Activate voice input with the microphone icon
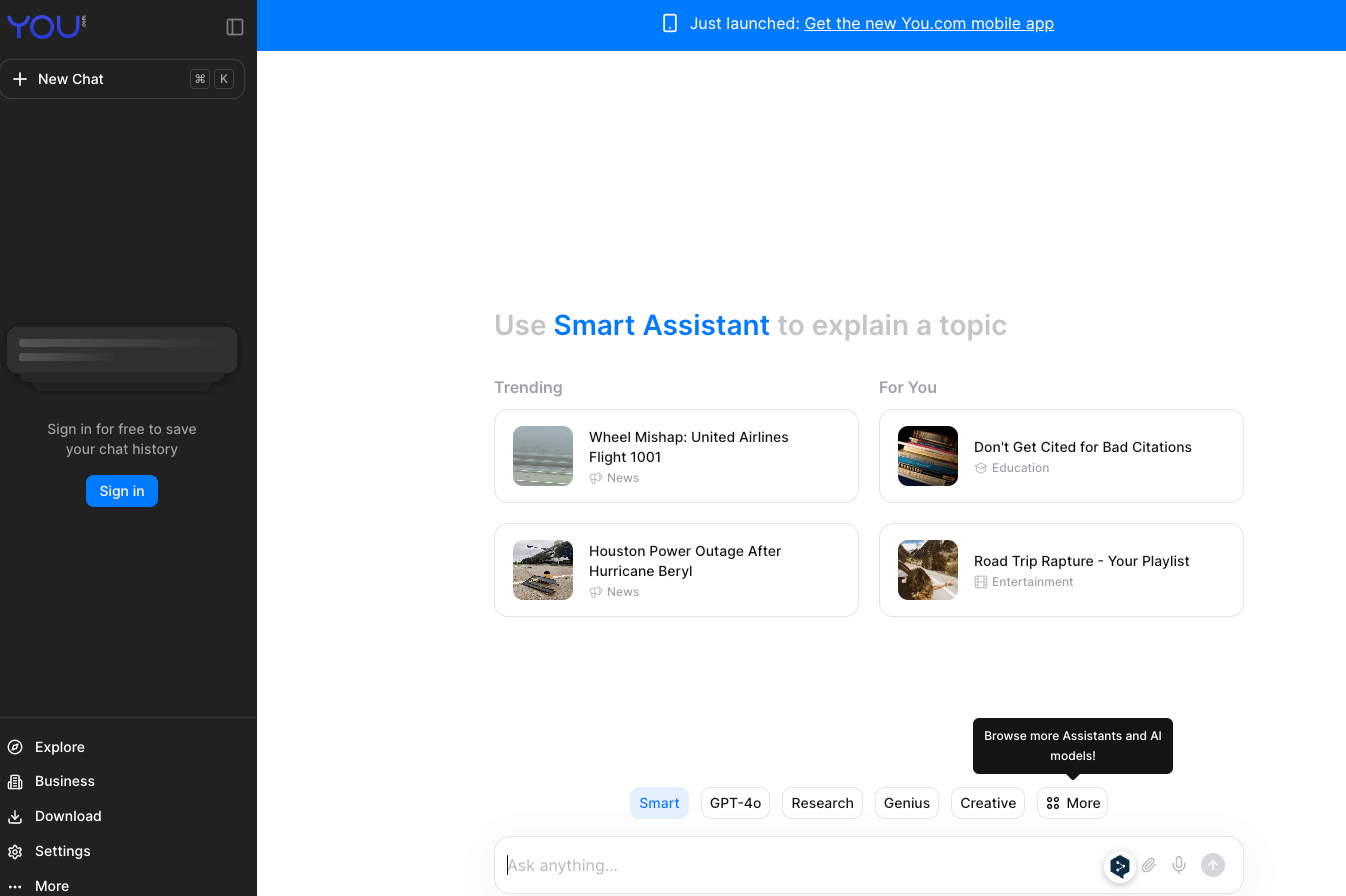 pyautogui.click(x=1178, y=865)
